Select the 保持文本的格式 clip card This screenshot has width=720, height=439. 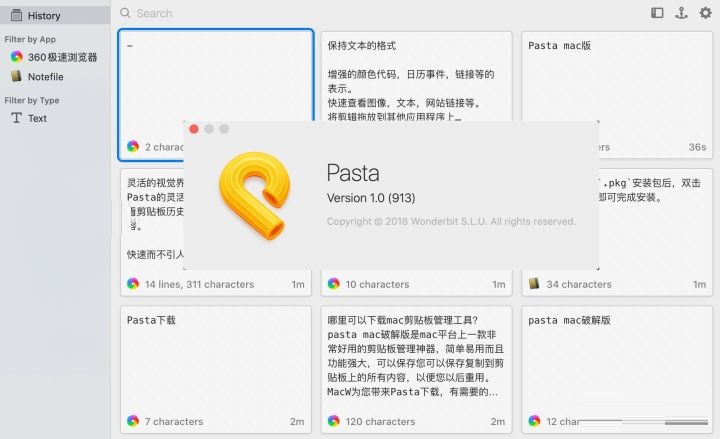[416, 76]
